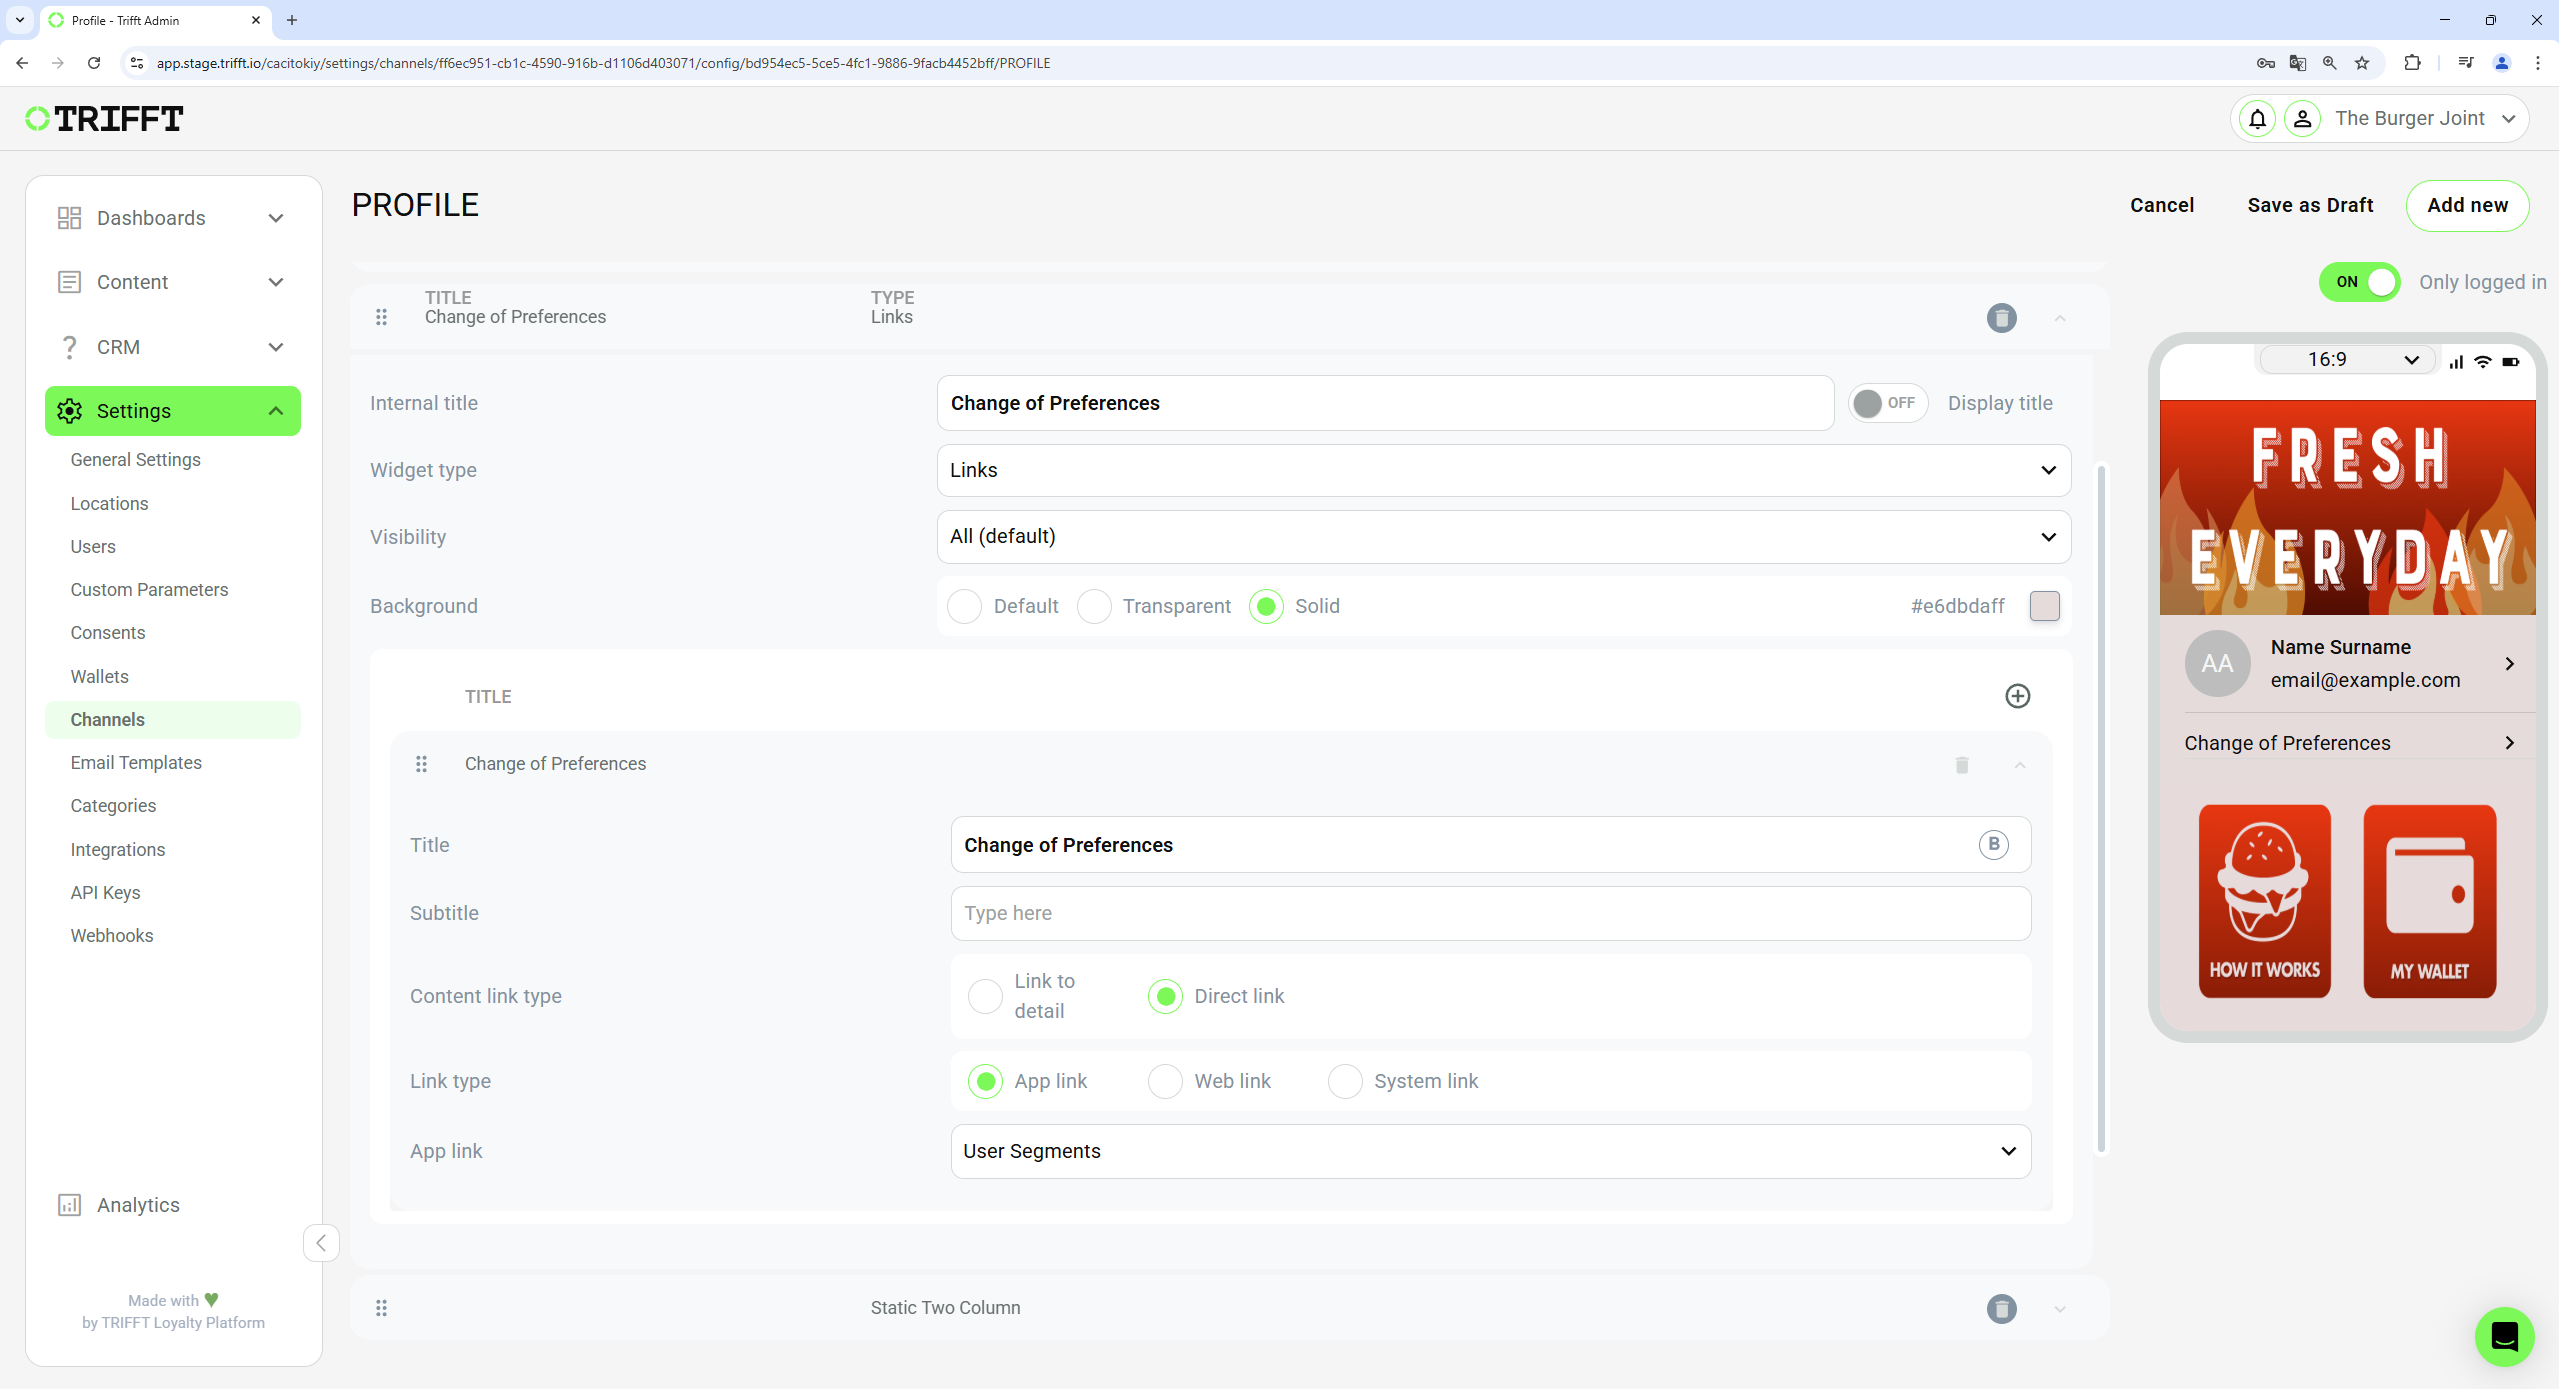Click the bold B icon in Title field
This screenshot has width=2559, height=1389.
tap(1993, 844)
